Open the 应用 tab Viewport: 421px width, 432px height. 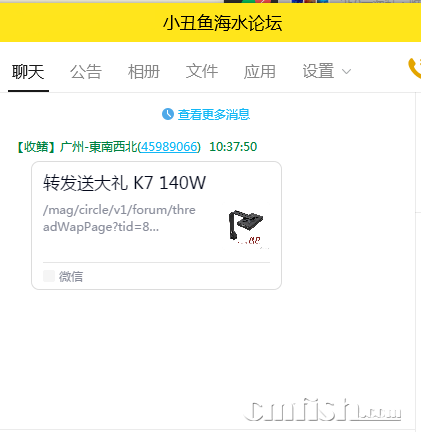260,72
